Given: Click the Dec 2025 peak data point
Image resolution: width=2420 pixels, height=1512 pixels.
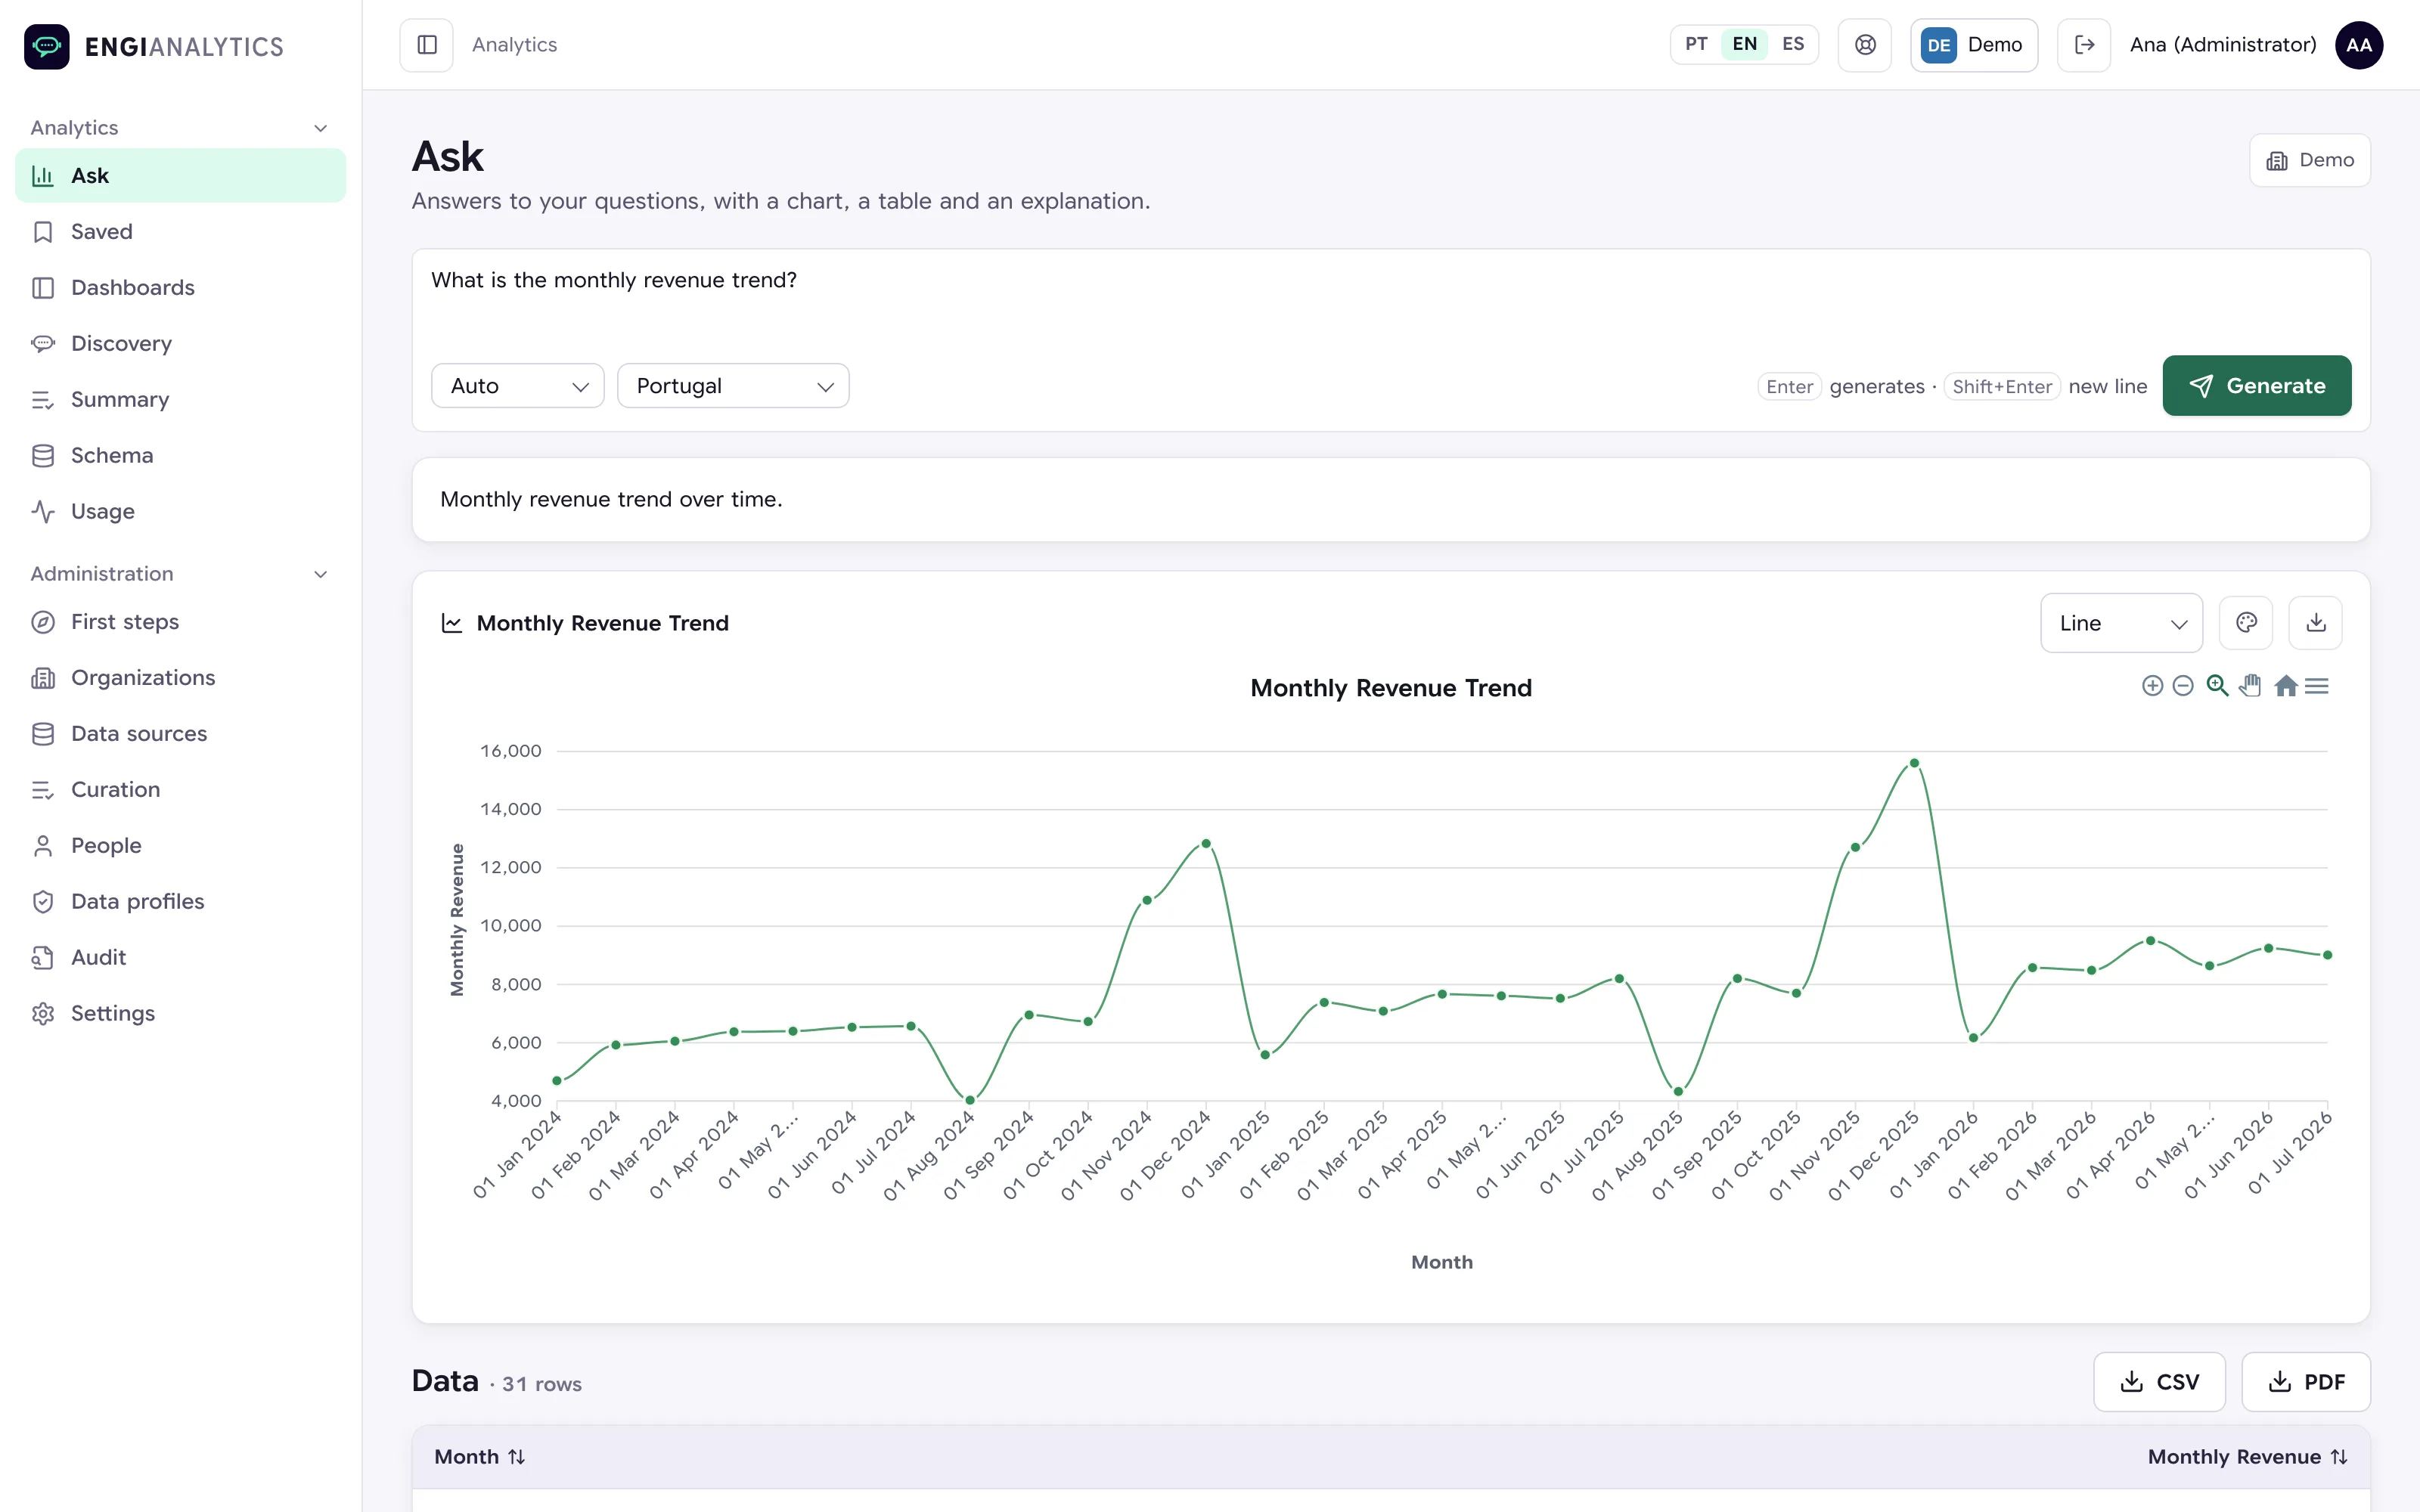Looking at the screenshot, I should [x=1914, y=763].
